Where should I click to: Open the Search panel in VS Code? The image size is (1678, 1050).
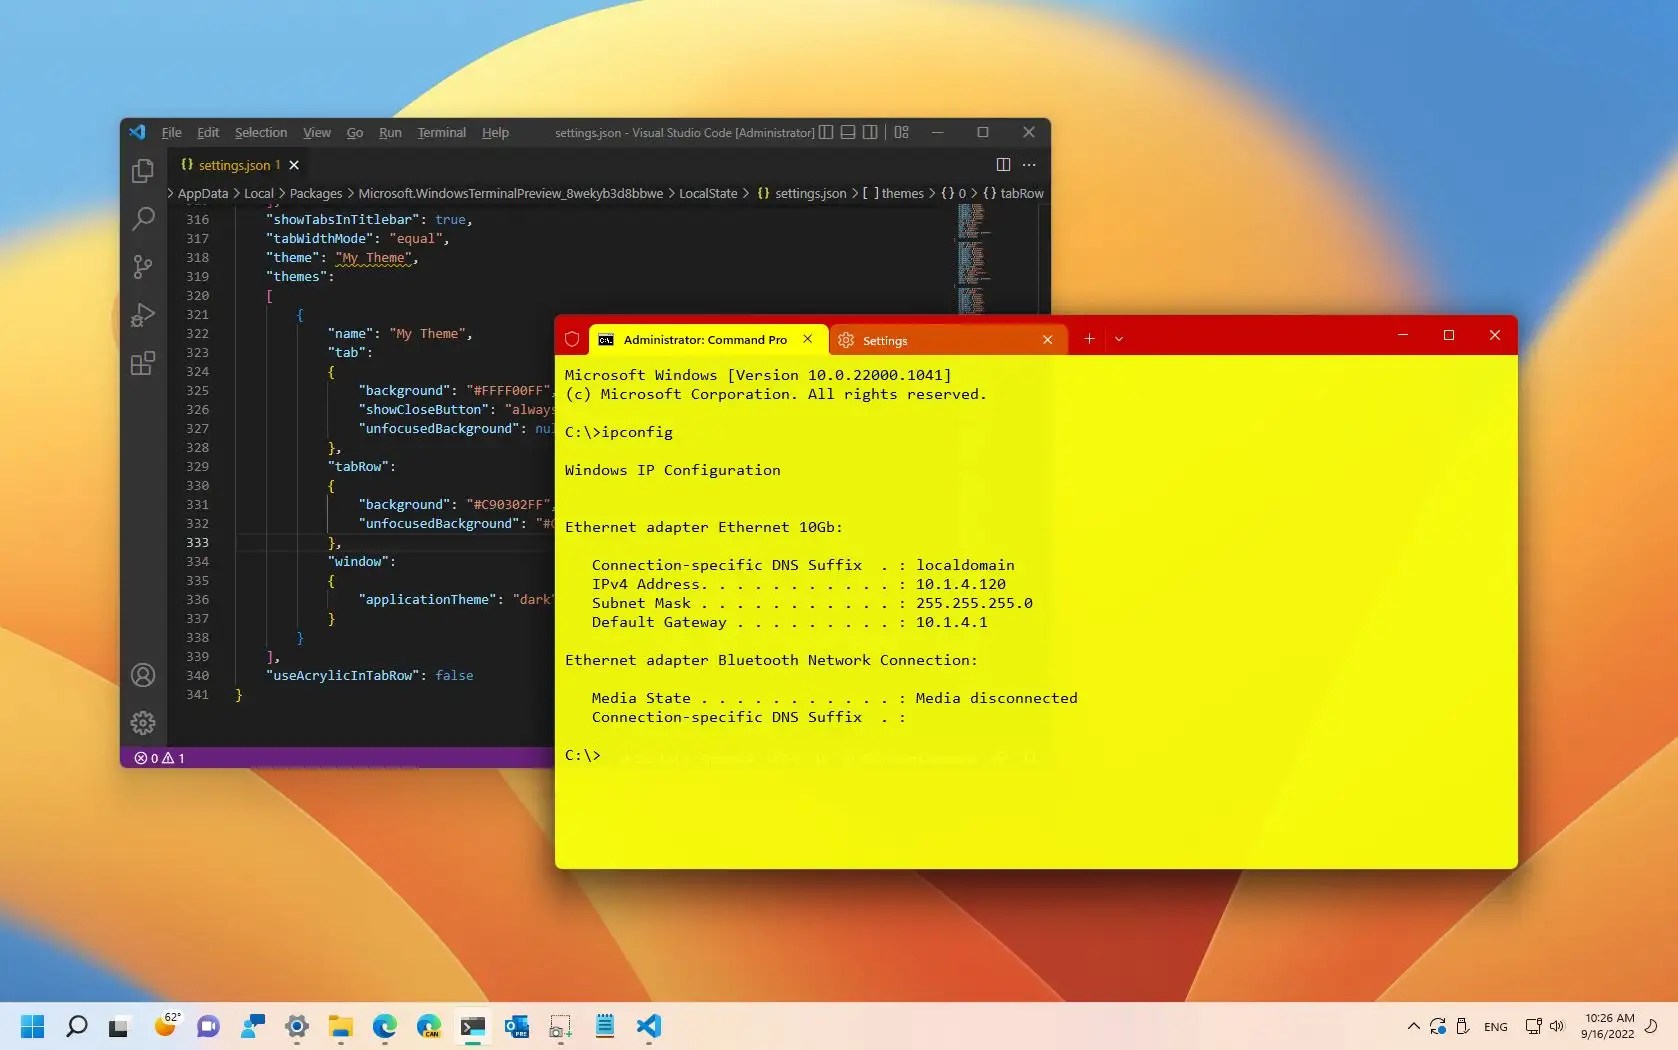tap(143, 219)
